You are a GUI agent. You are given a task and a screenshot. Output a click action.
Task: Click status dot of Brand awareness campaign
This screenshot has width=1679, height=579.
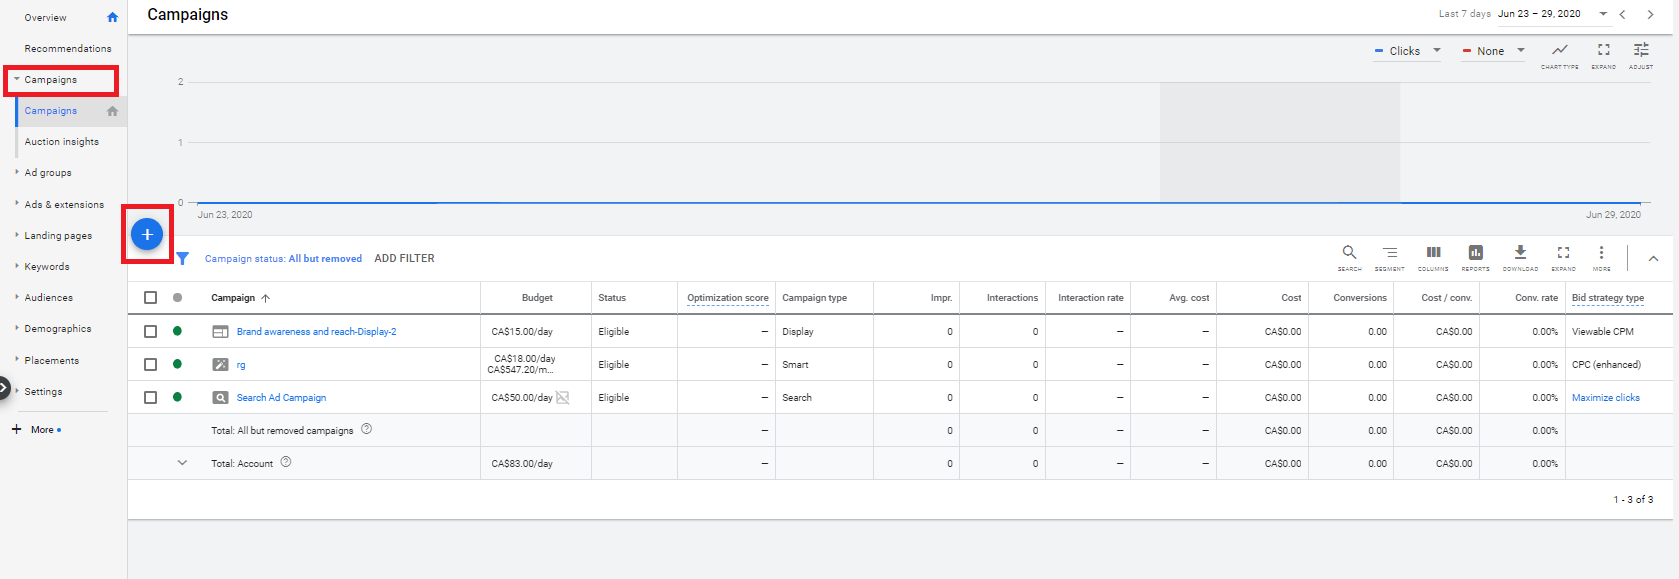(x=177, y=331)
